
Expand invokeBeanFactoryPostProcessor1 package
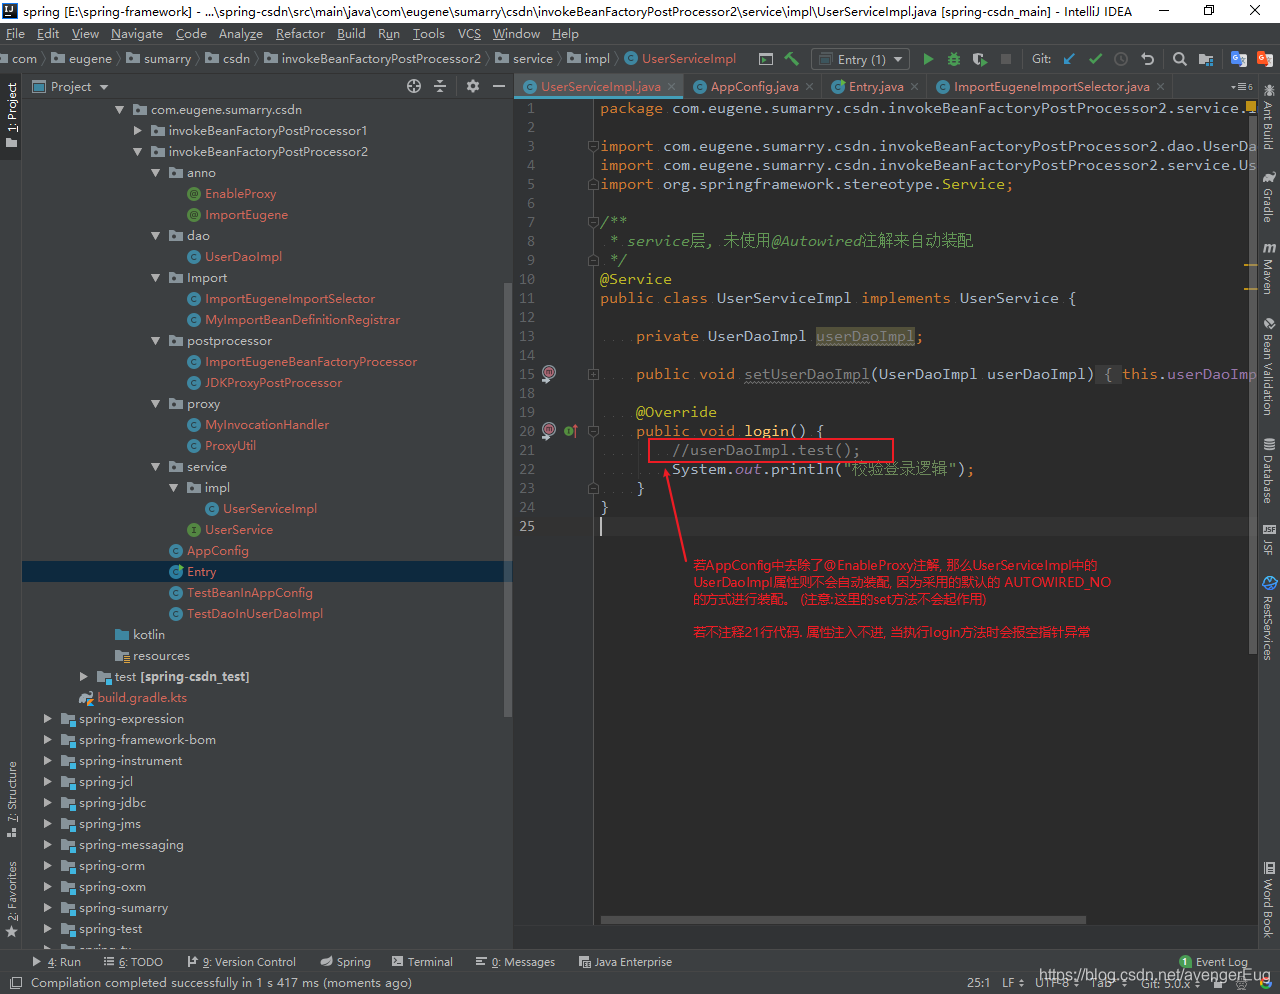coord(138,131)
